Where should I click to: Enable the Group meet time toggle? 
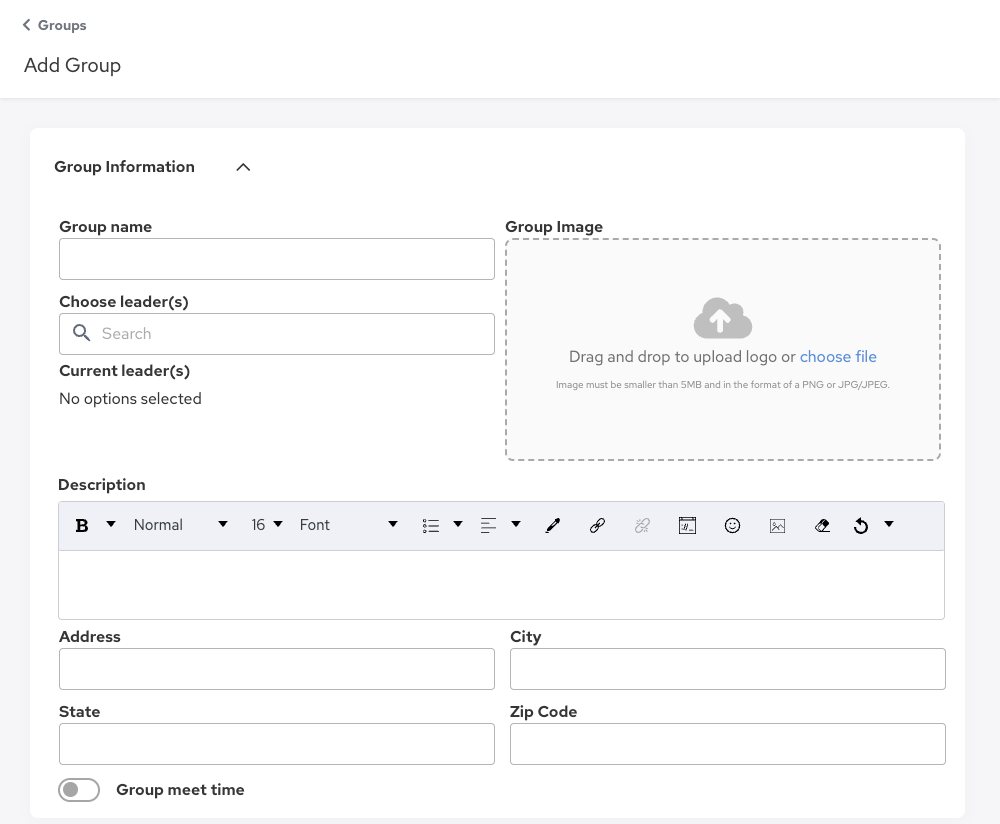pyautogui.click(x=79, y=790)
